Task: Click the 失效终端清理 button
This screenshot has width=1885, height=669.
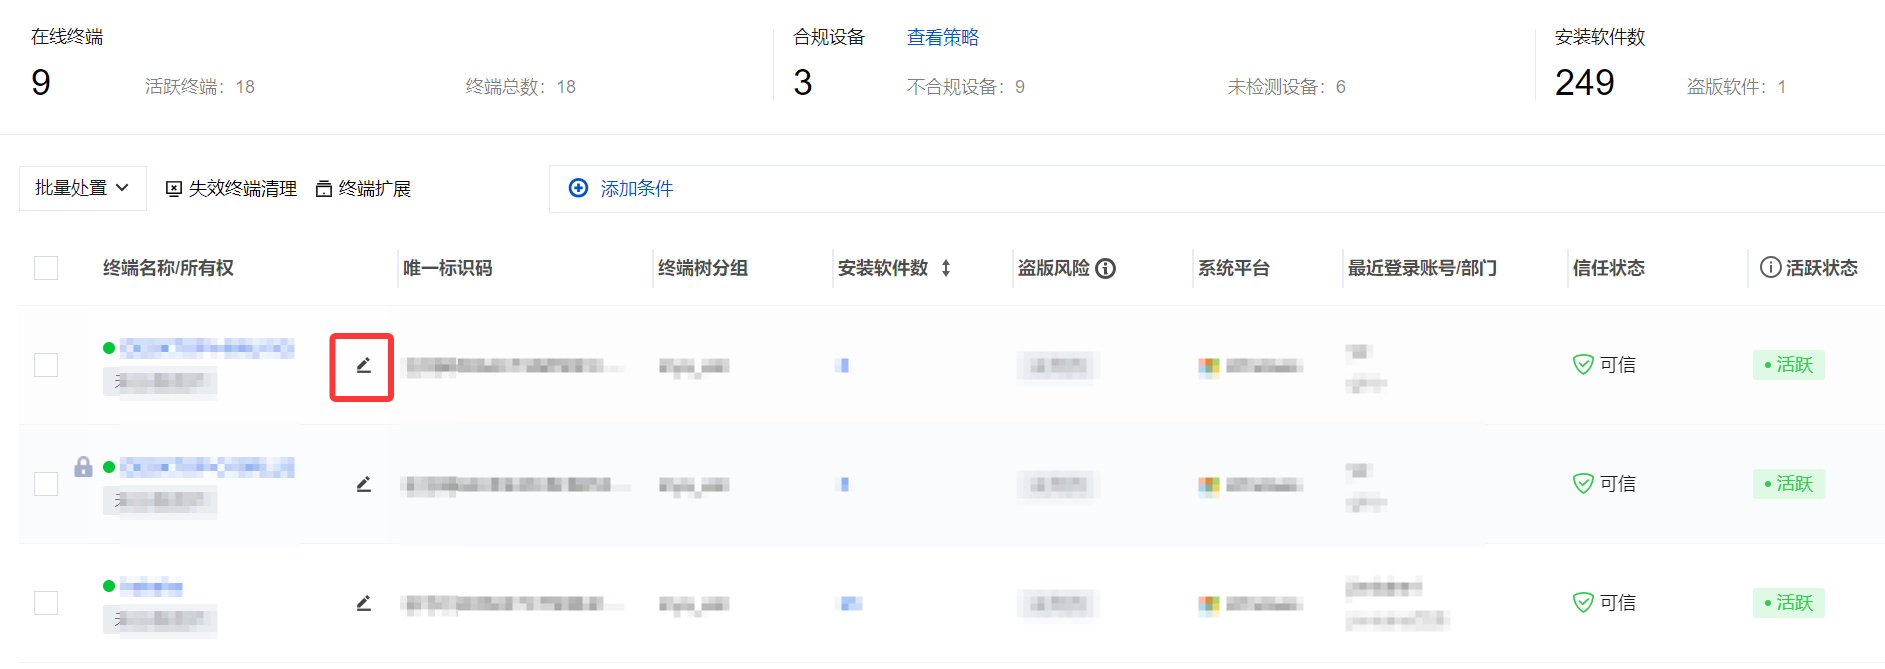Action: [231, 189]
